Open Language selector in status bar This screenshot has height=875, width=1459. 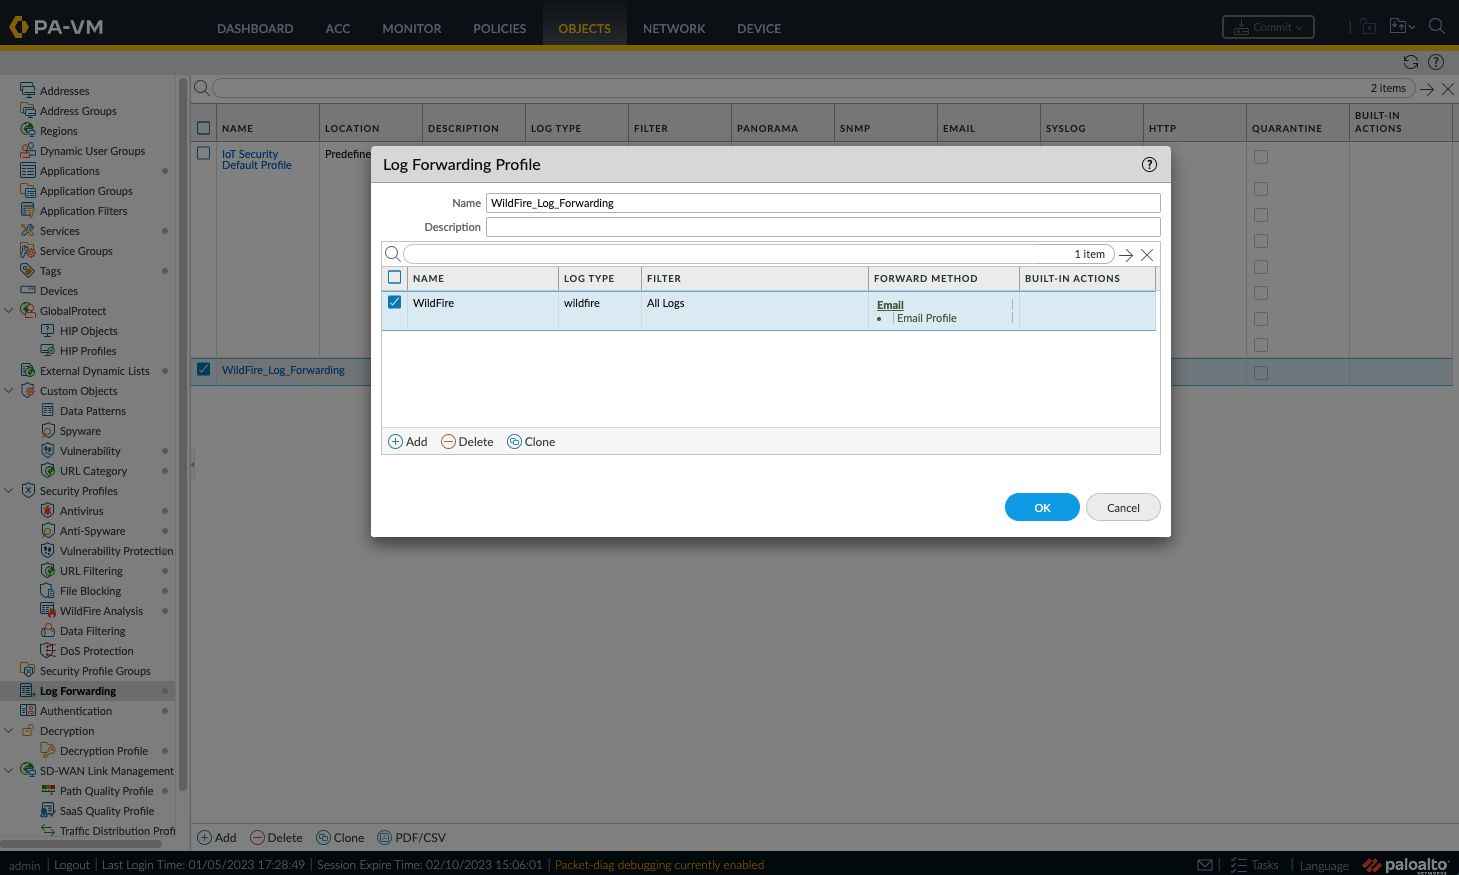[x=1324, y=865]
